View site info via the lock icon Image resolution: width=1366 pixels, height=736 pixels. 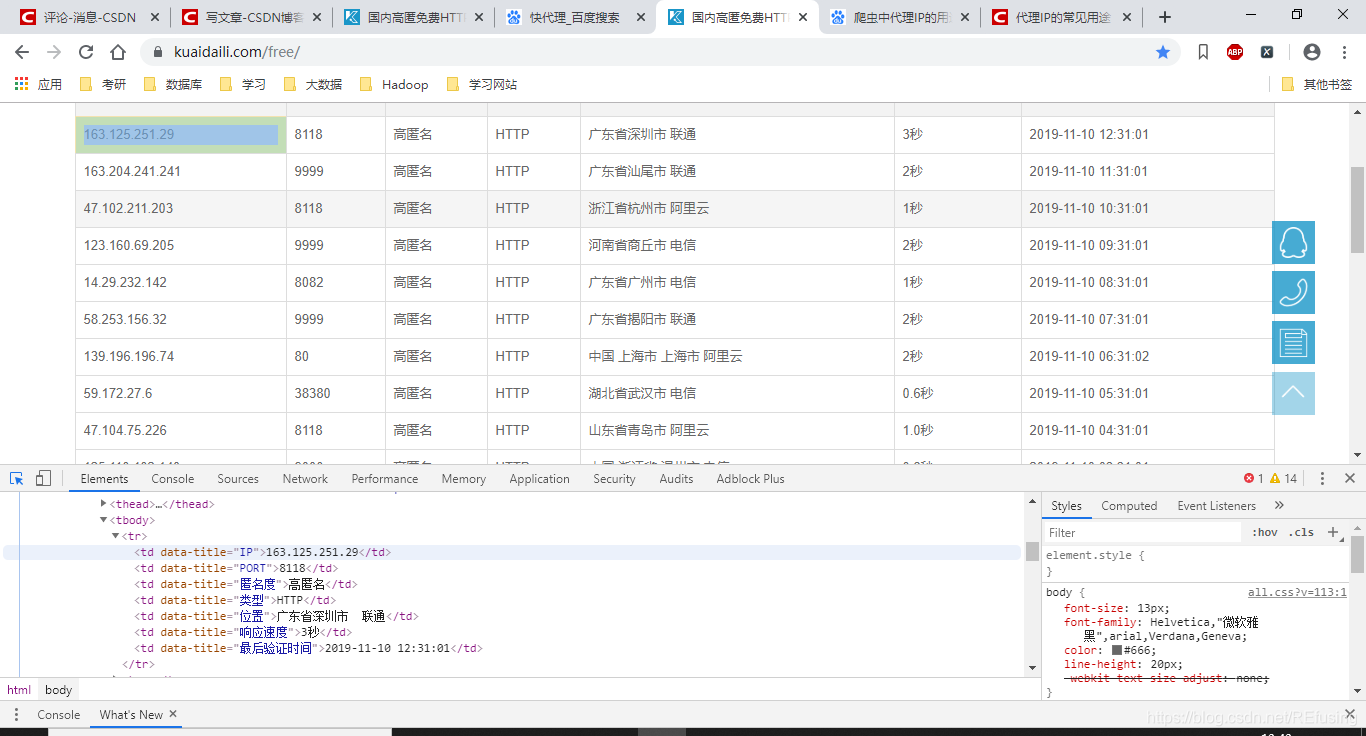[158, 52]
